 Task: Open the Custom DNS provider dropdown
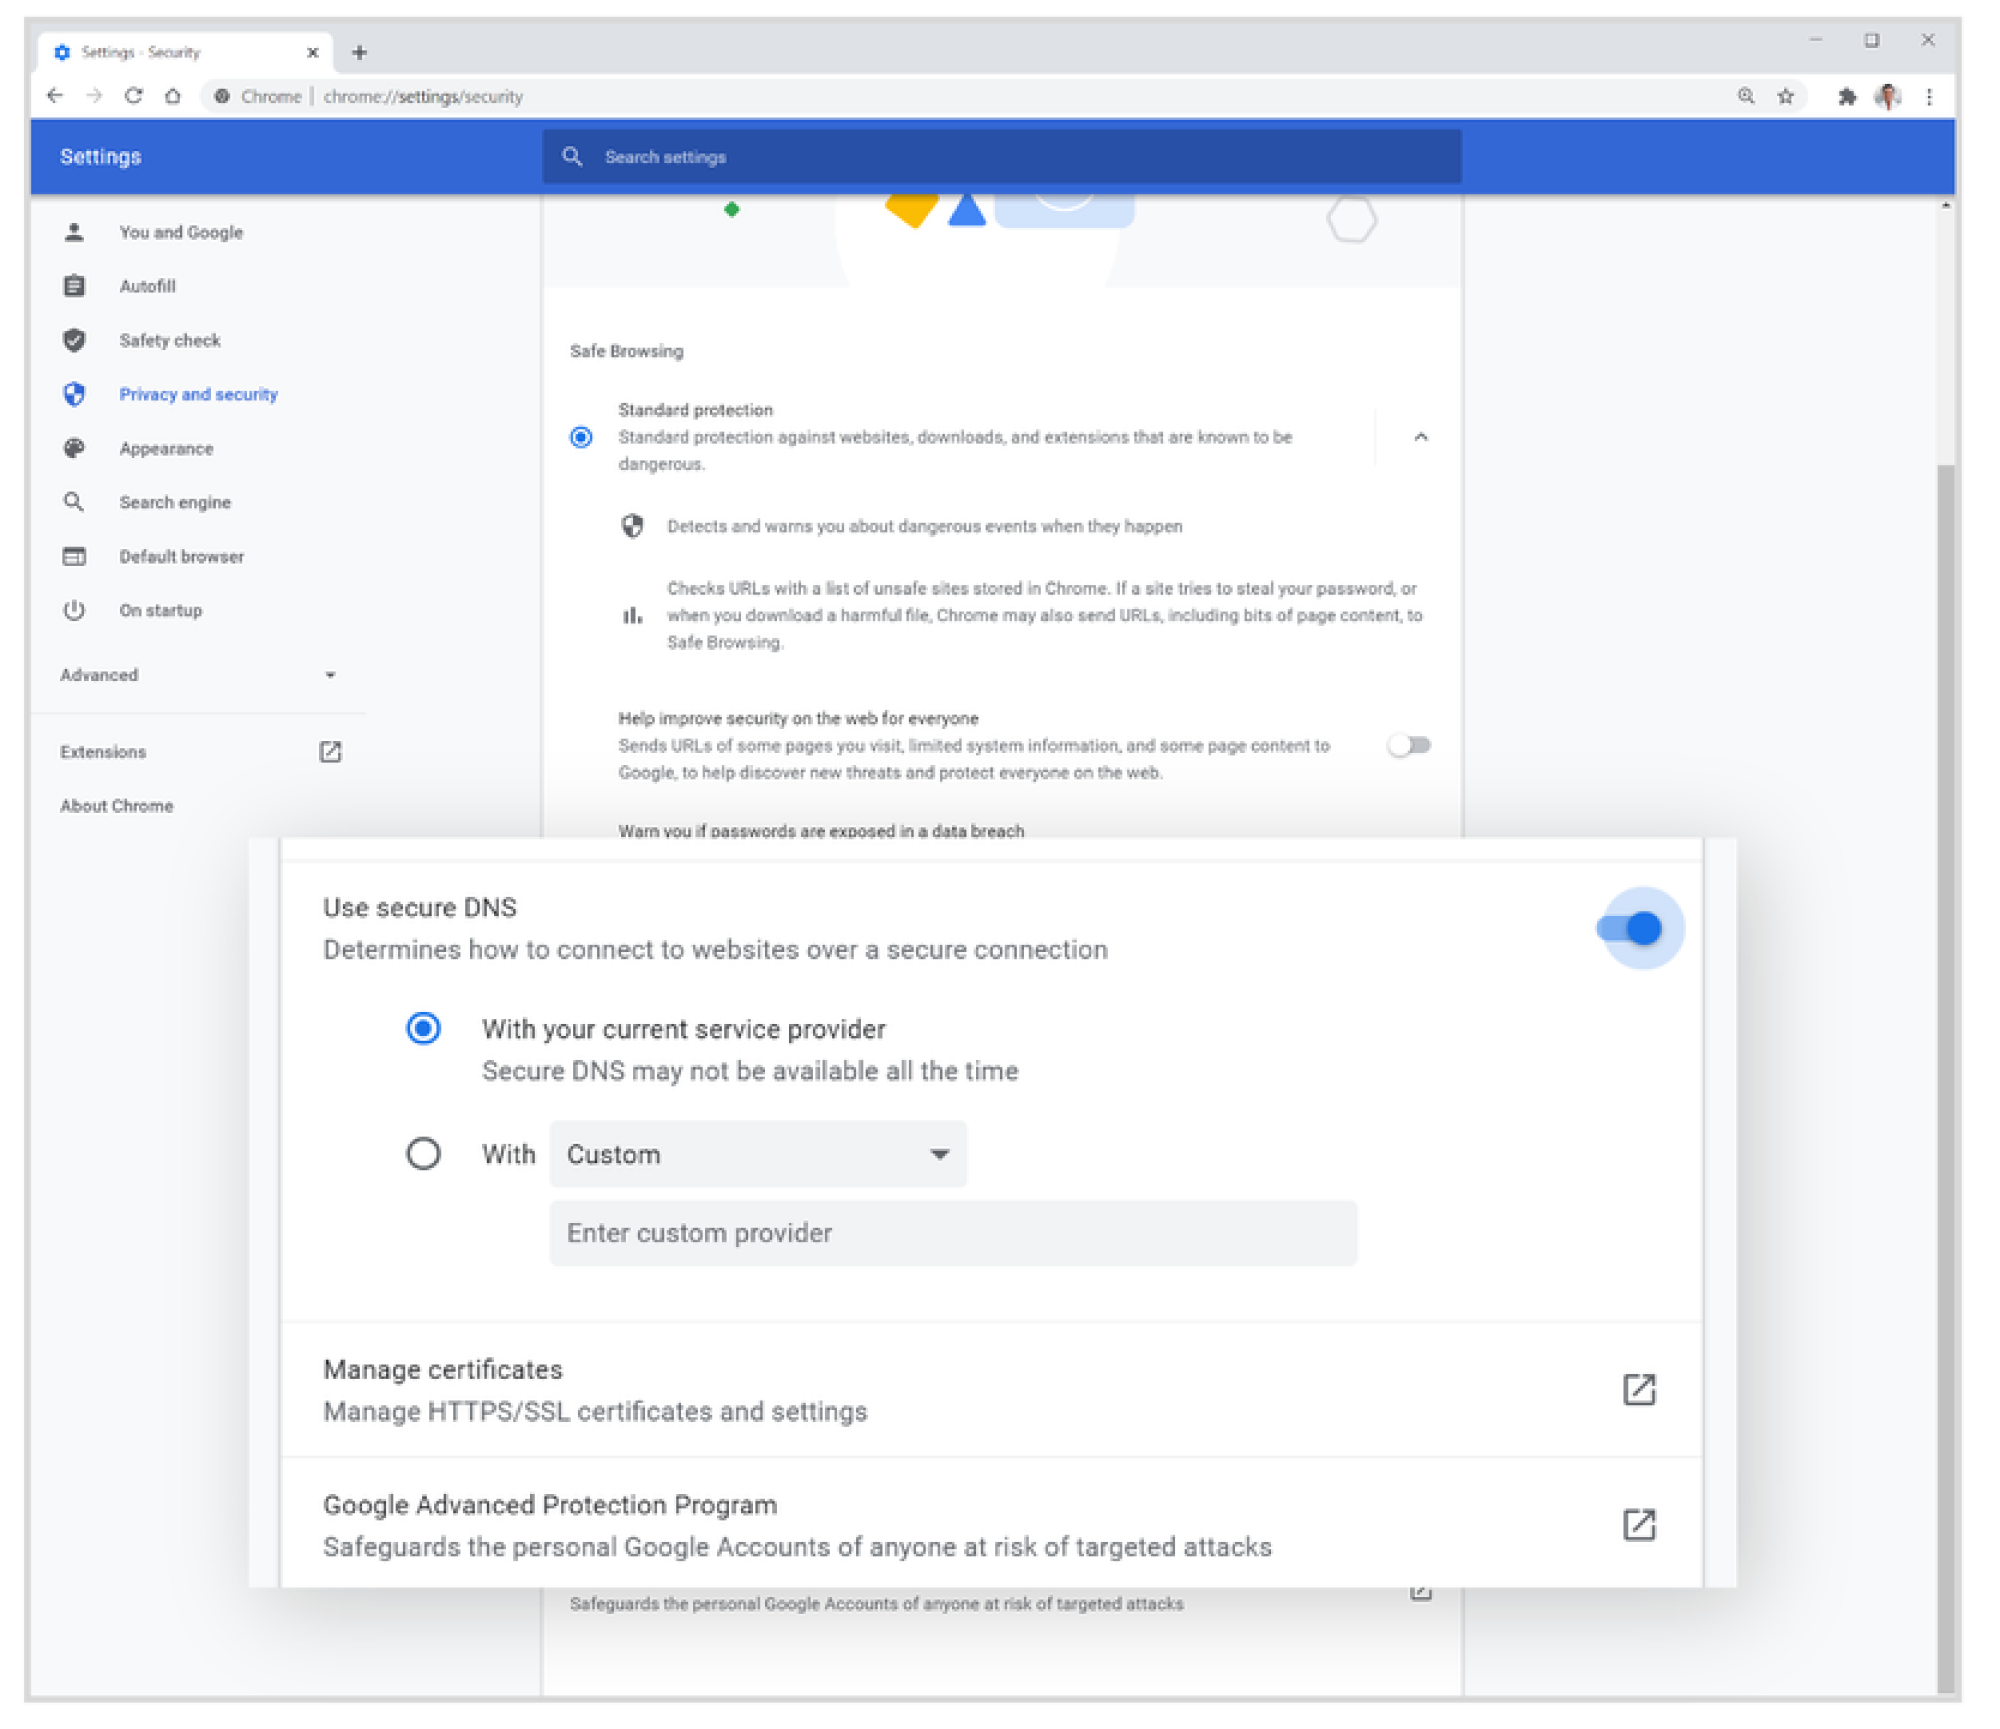point(758,1154)
